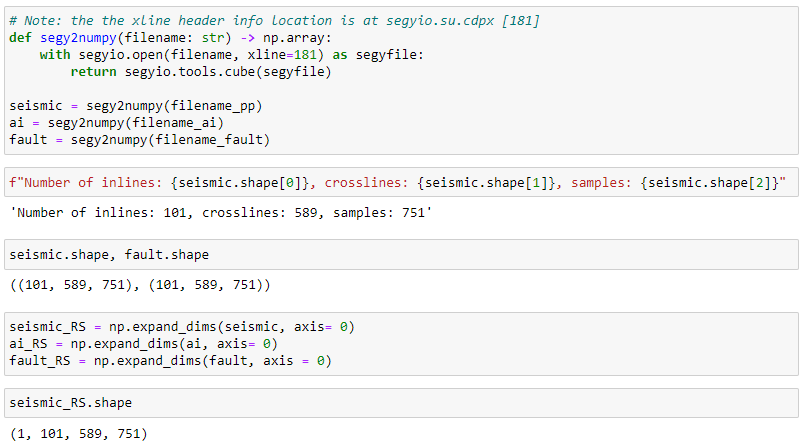
Task: Click xline=181 argument in segyio.open
Action: pyautogui.click(x=282, y=55)
